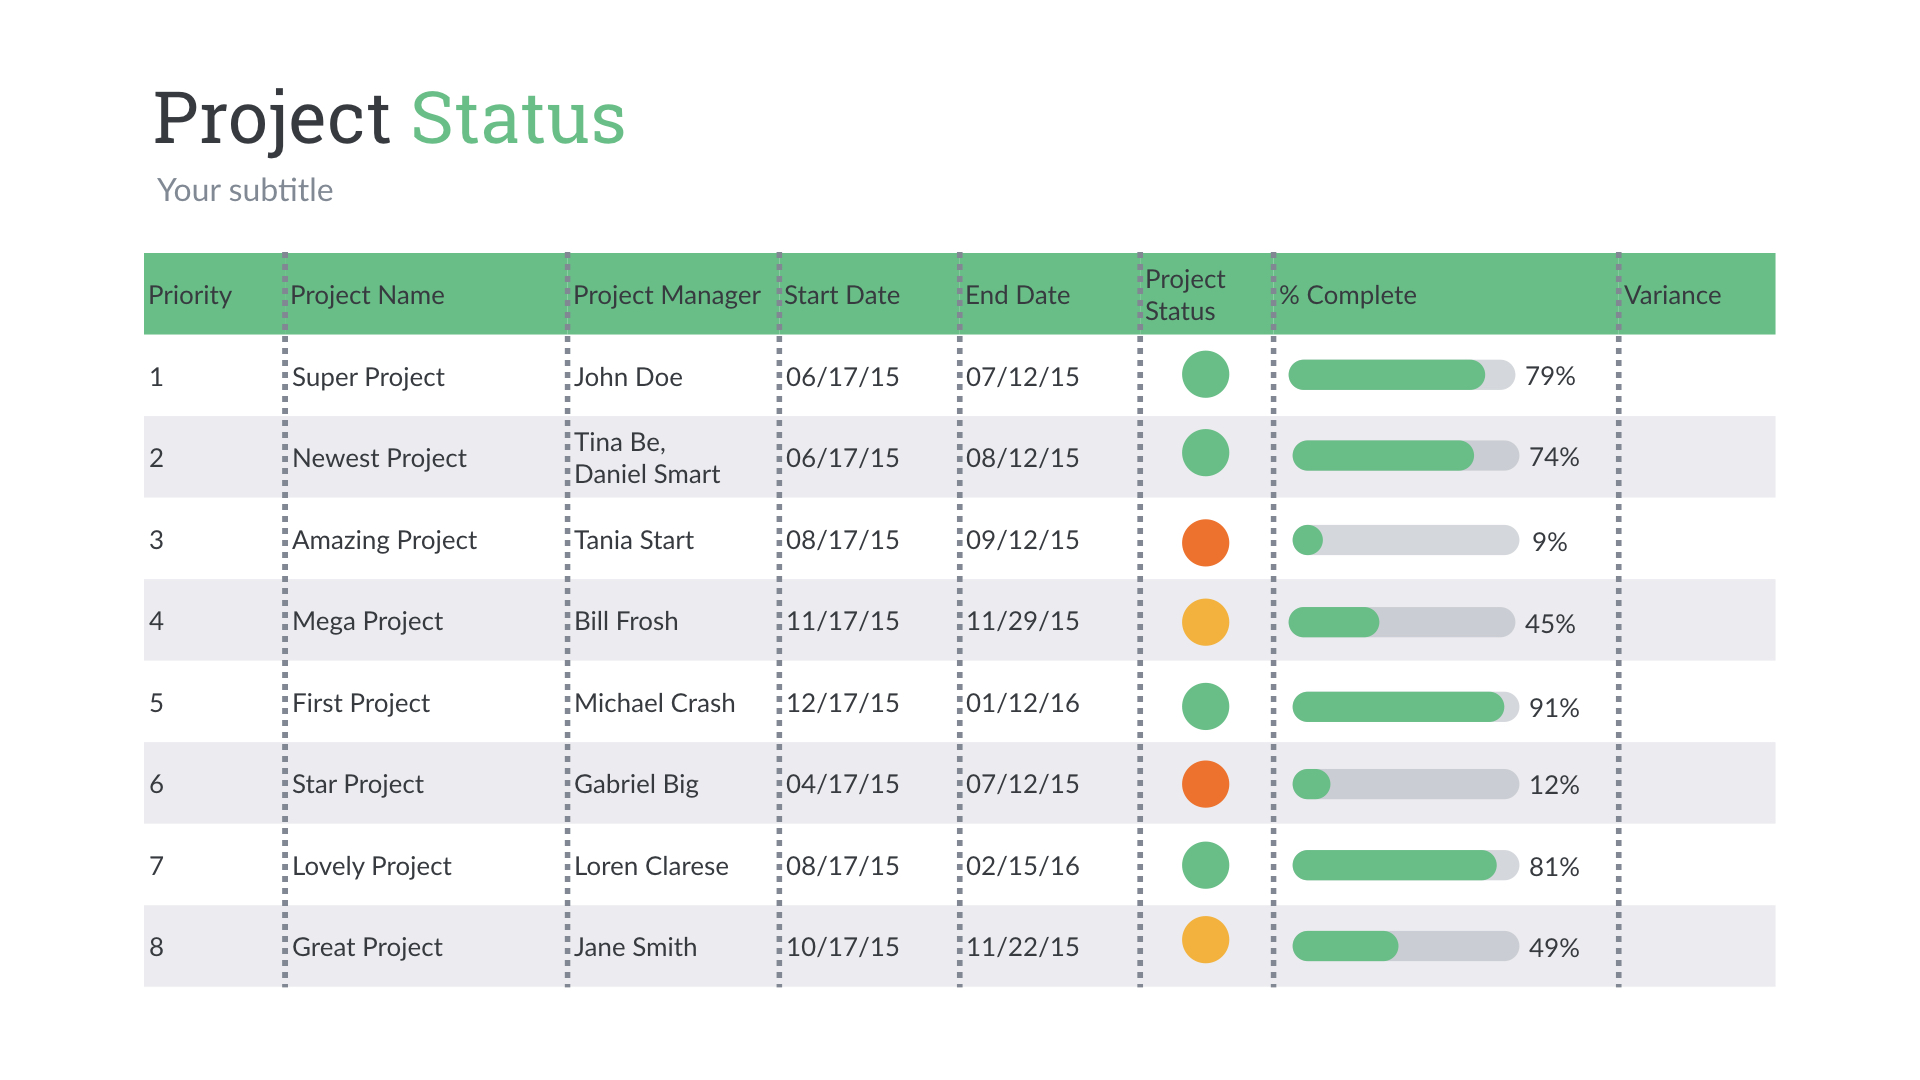Select the "Project Status" slide title
Image resolution: width=1920 pixels, height=1080 pixels.
389,118
